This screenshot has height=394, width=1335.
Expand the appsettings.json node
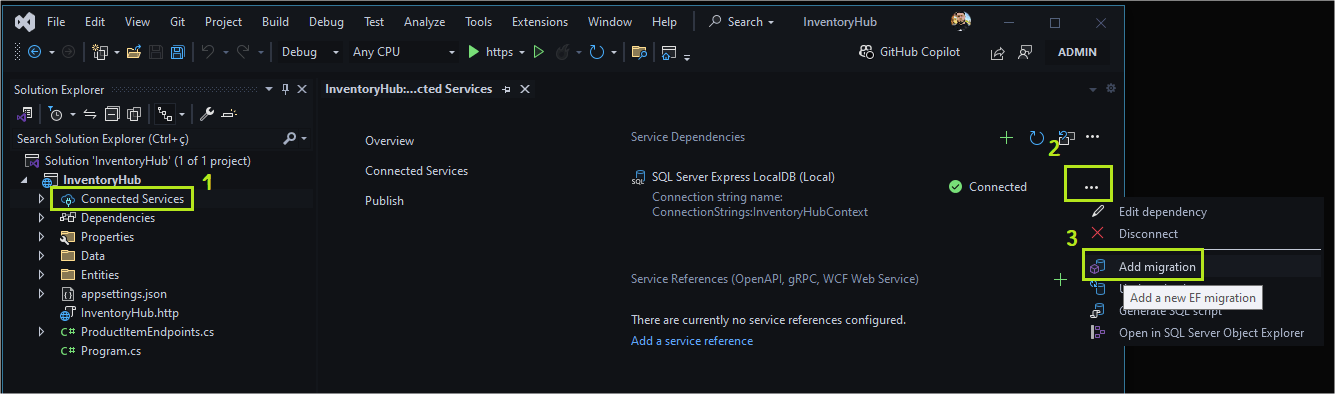point(41,294)
